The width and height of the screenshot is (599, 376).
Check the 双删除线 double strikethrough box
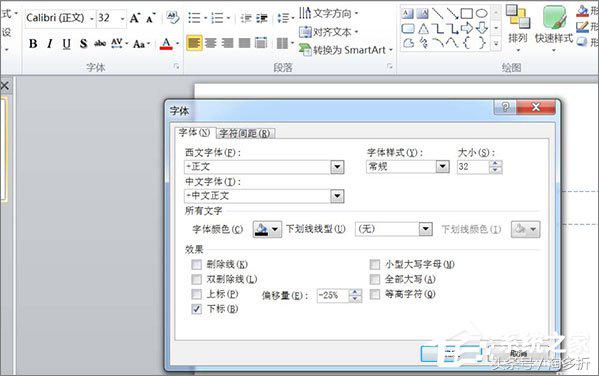point(196,279)
